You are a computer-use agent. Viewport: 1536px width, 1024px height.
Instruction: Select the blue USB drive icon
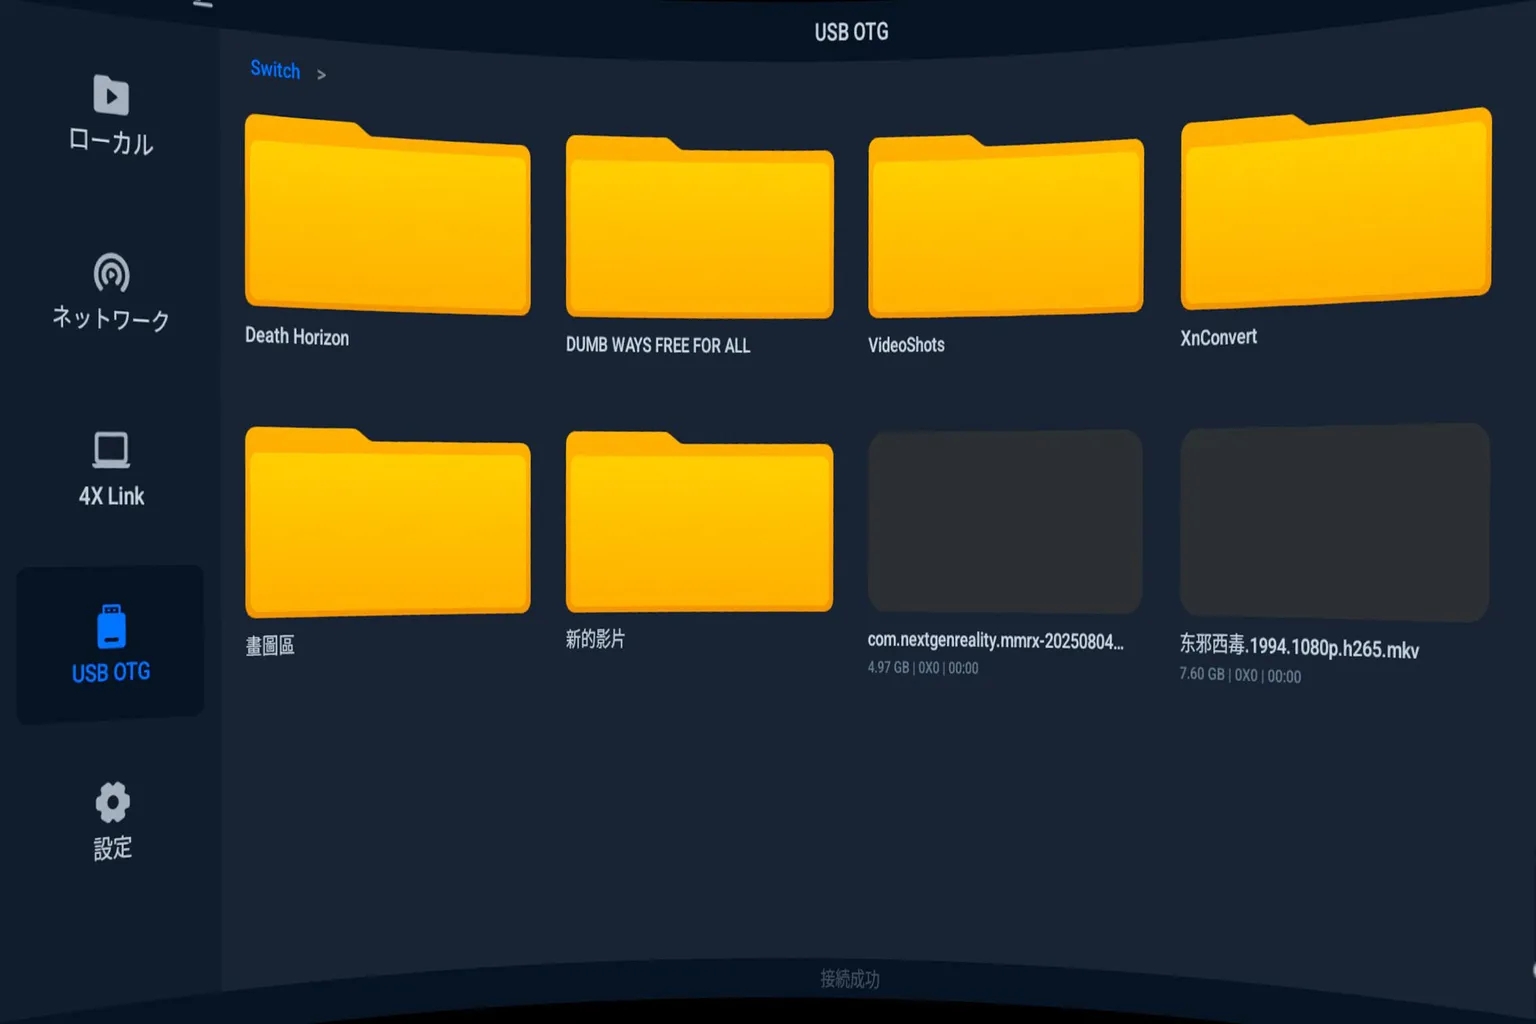point(111,627)
